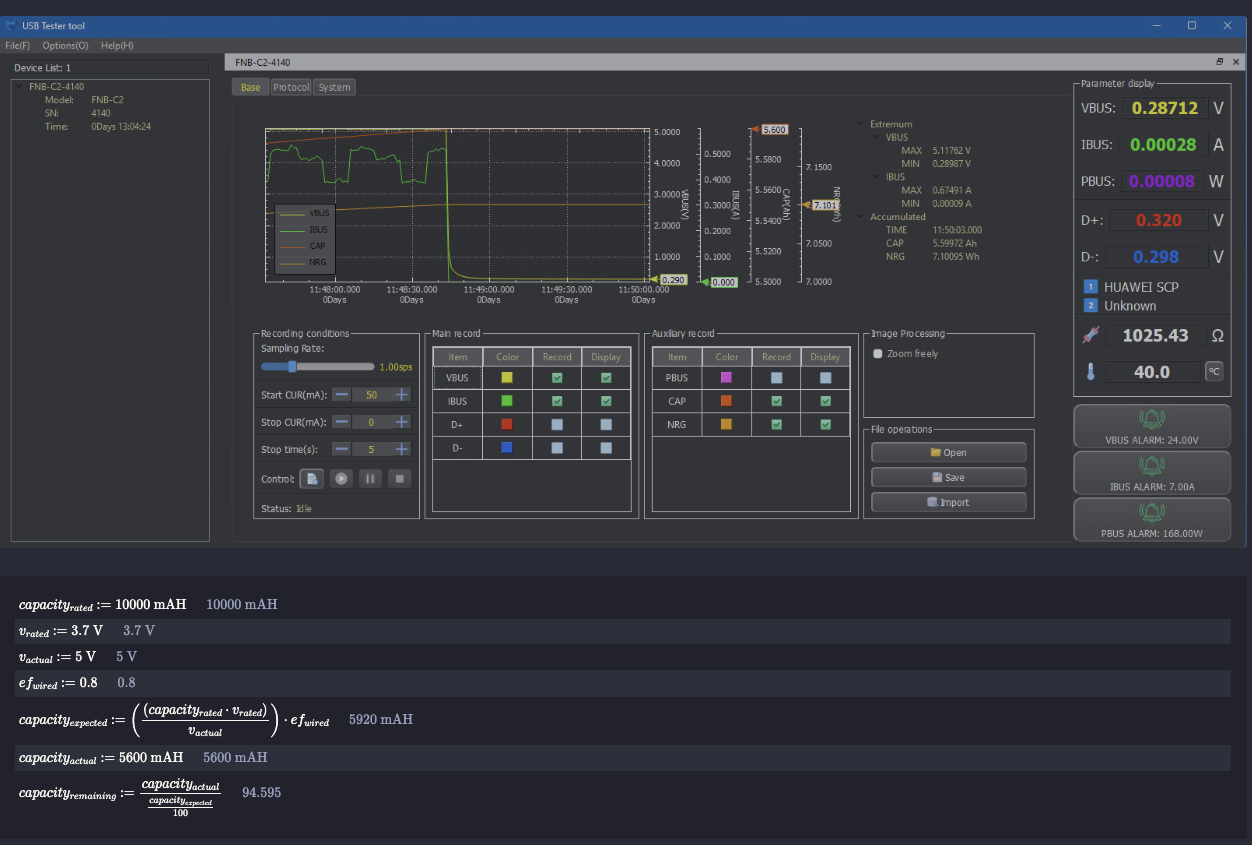
Task: Click the stop recording square icon
Action: point(399,479)
